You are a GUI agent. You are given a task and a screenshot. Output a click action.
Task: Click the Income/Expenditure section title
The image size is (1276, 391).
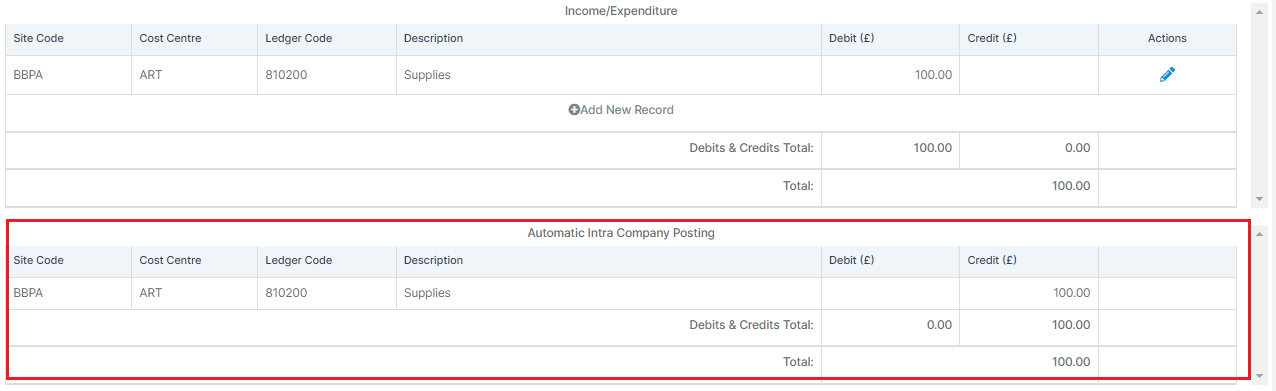tap(621, 11)
